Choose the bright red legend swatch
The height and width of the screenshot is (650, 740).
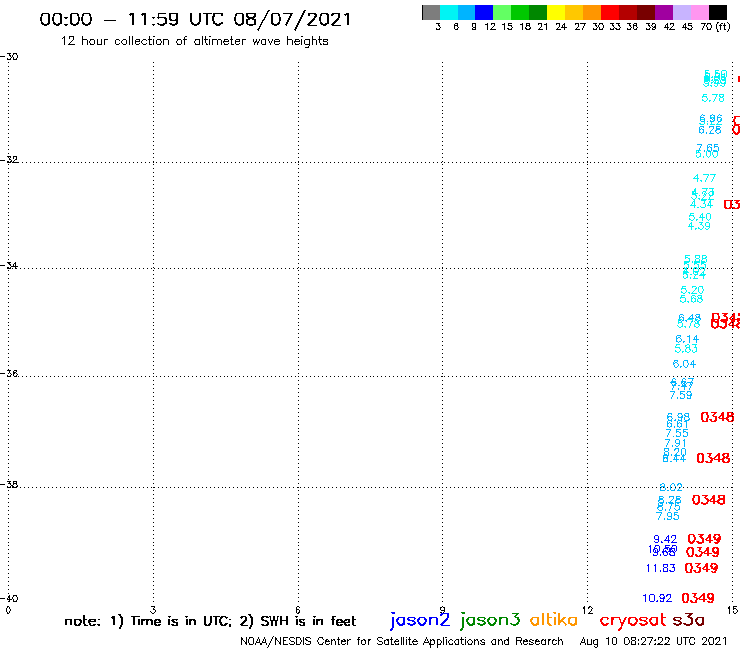[610, 12]
